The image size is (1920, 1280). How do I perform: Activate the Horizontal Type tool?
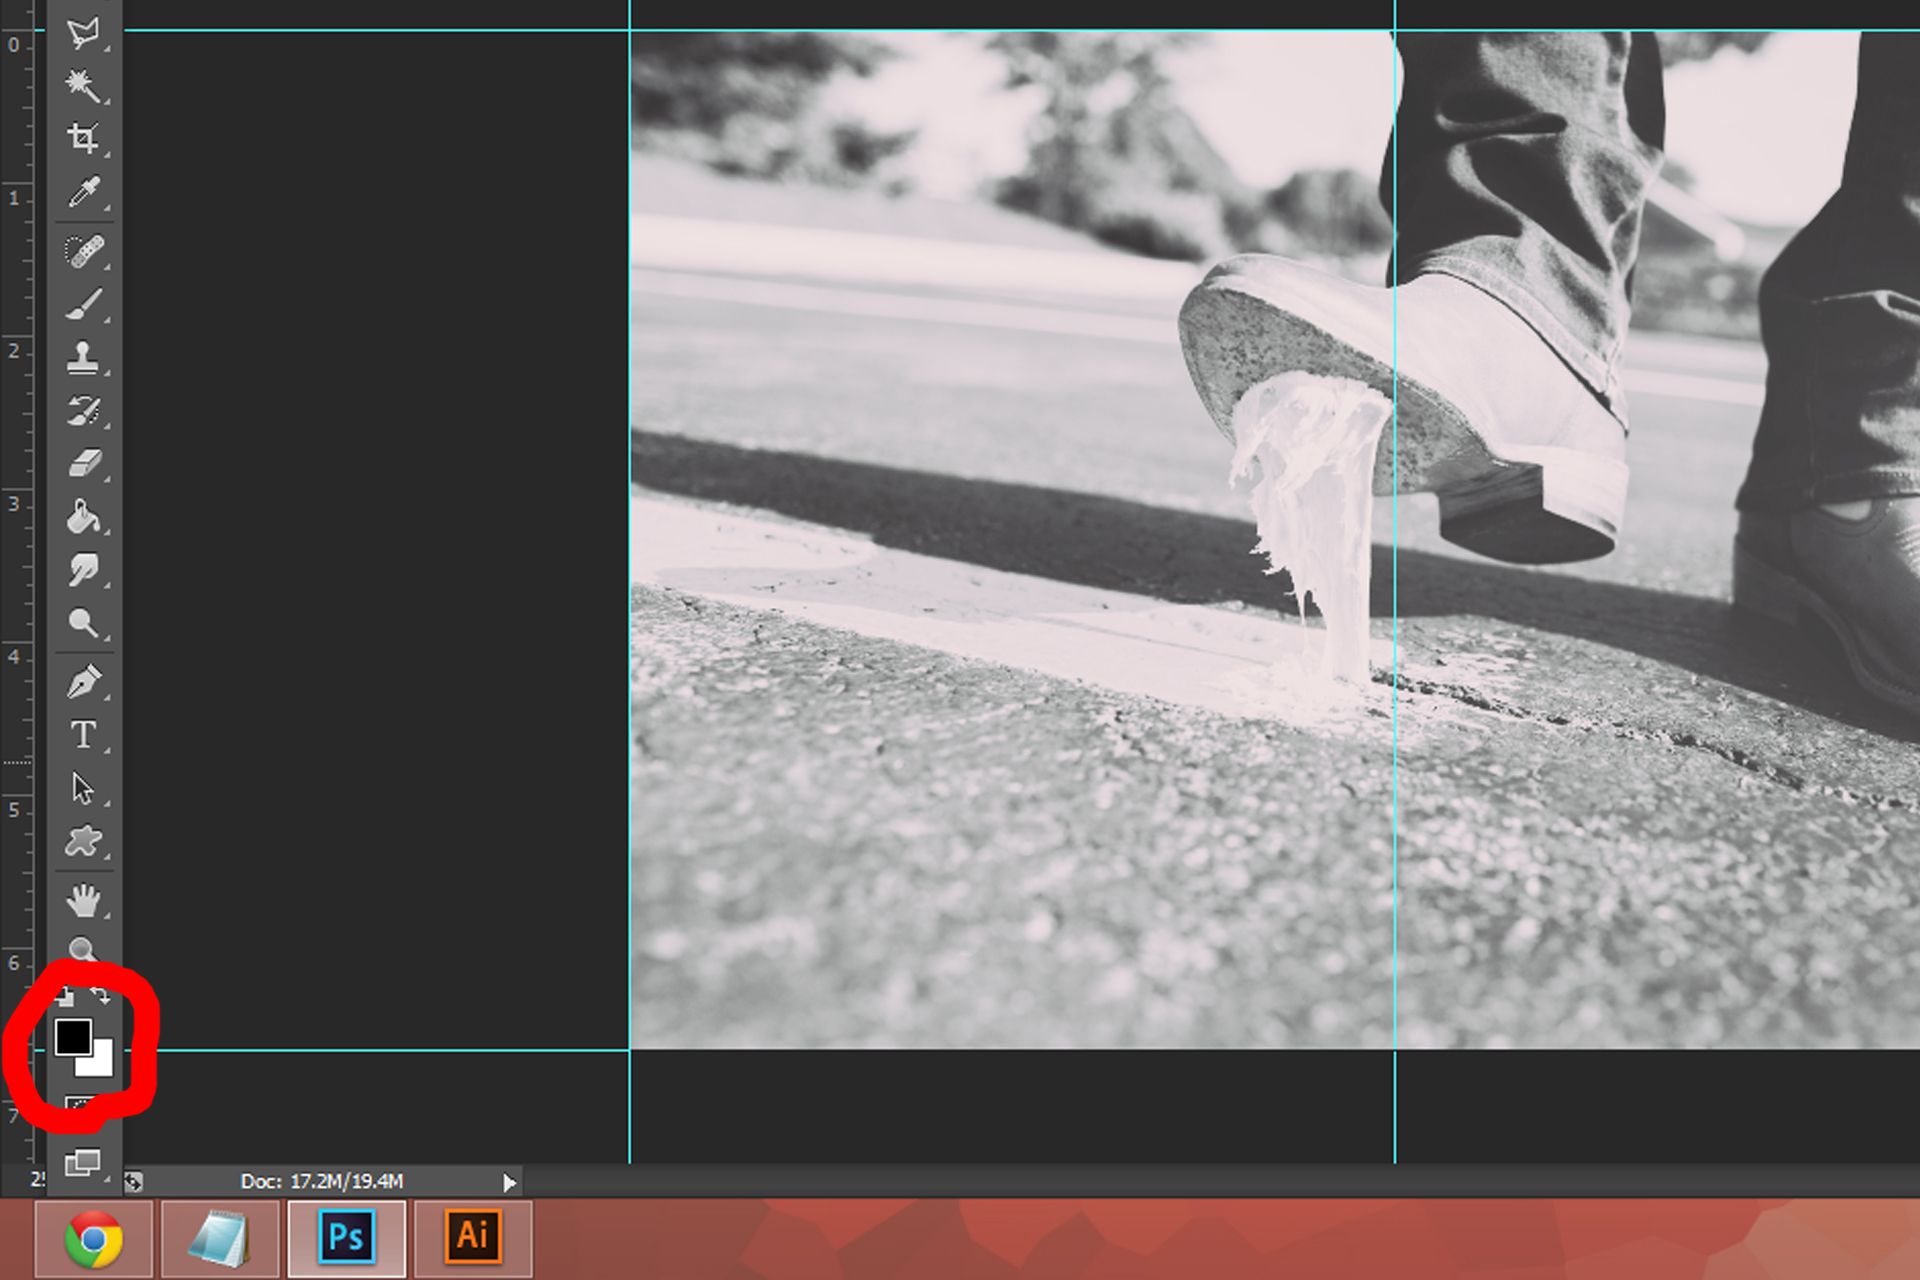click(83, 735)
